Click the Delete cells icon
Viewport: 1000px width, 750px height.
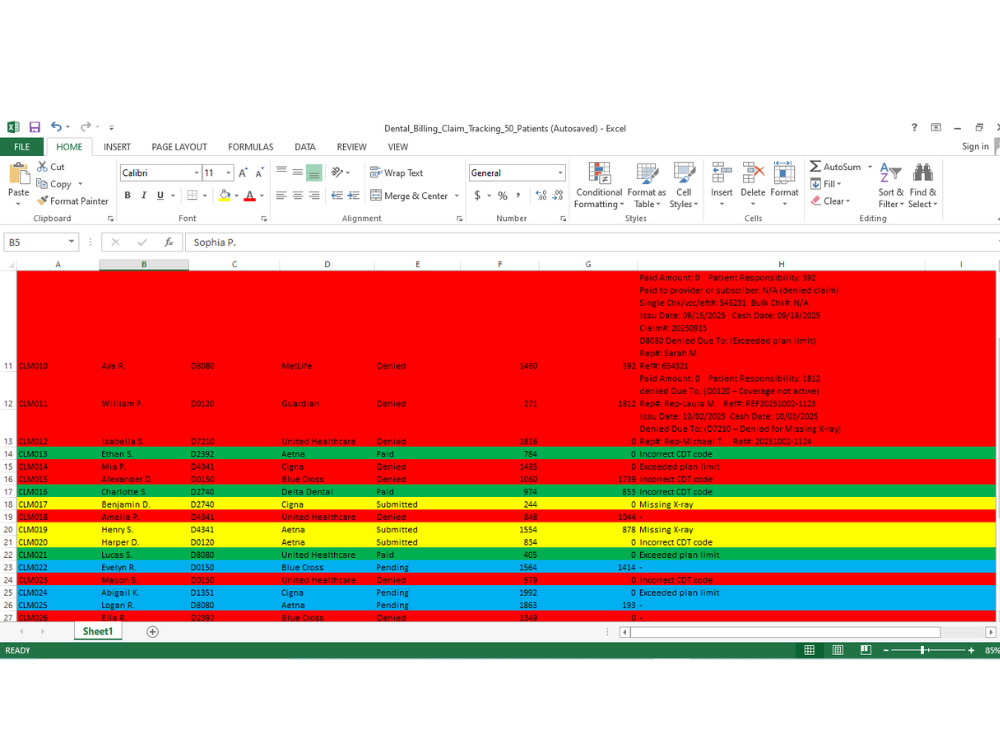753,173
